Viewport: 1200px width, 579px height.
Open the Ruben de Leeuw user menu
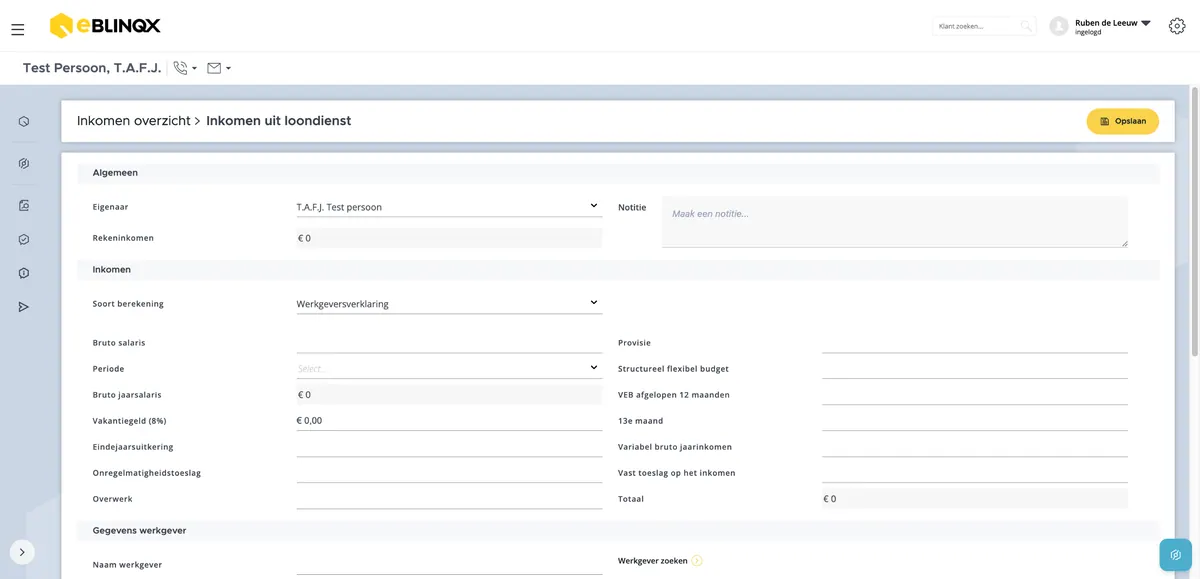pos(1112,26)
